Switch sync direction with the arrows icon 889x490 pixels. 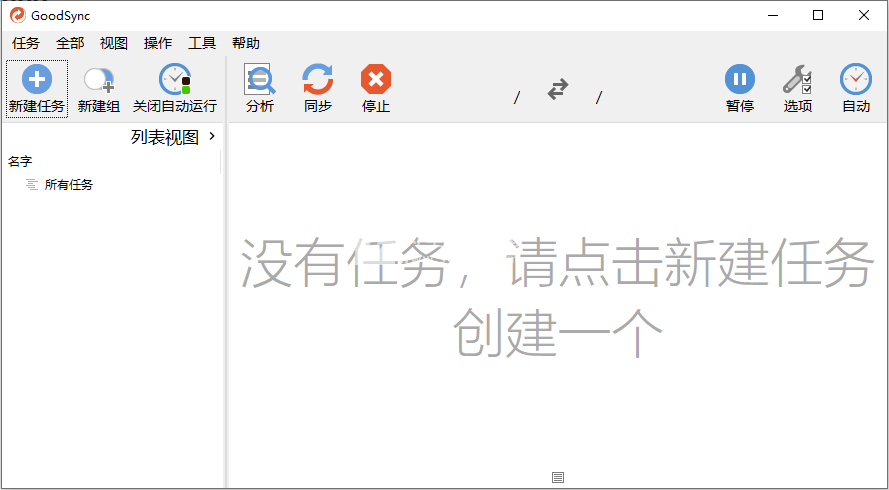click(x=558, y=89)
